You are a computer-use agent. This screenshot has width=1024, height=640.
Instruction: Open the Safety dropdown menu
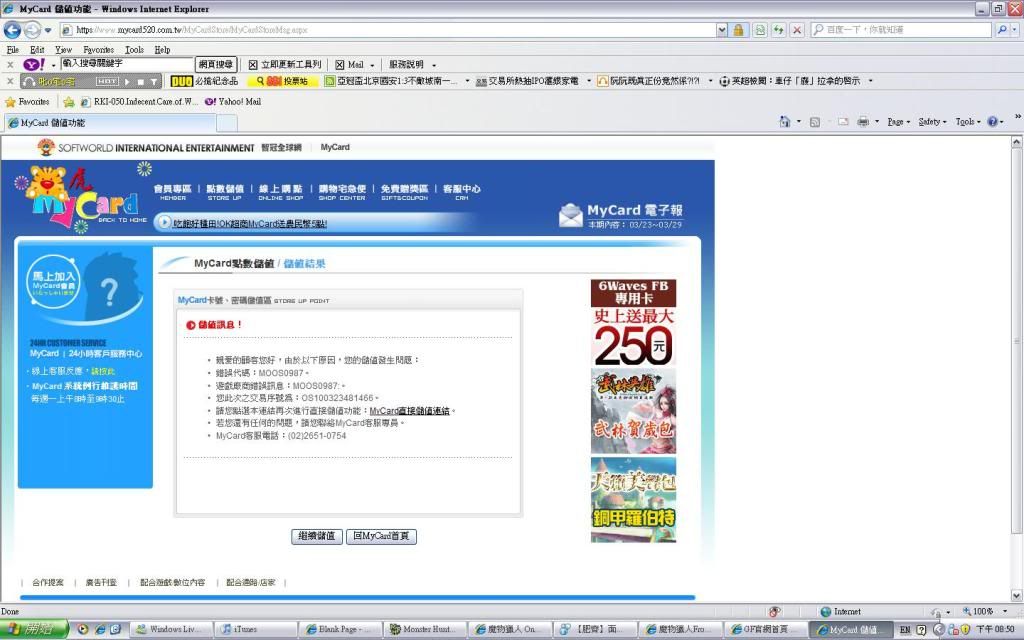932,122
